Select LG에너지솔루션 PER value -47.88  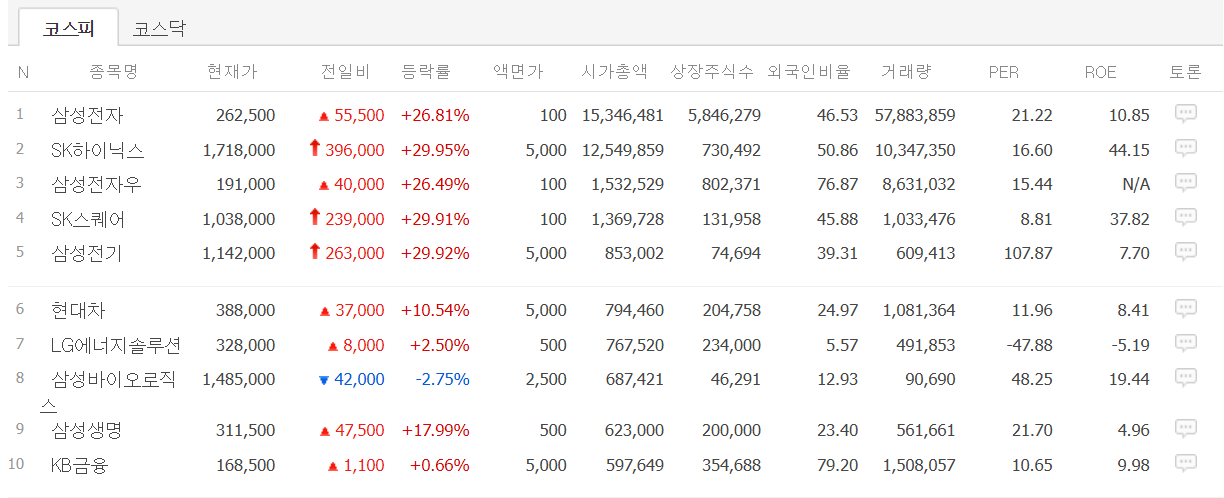click(1028, 345)
